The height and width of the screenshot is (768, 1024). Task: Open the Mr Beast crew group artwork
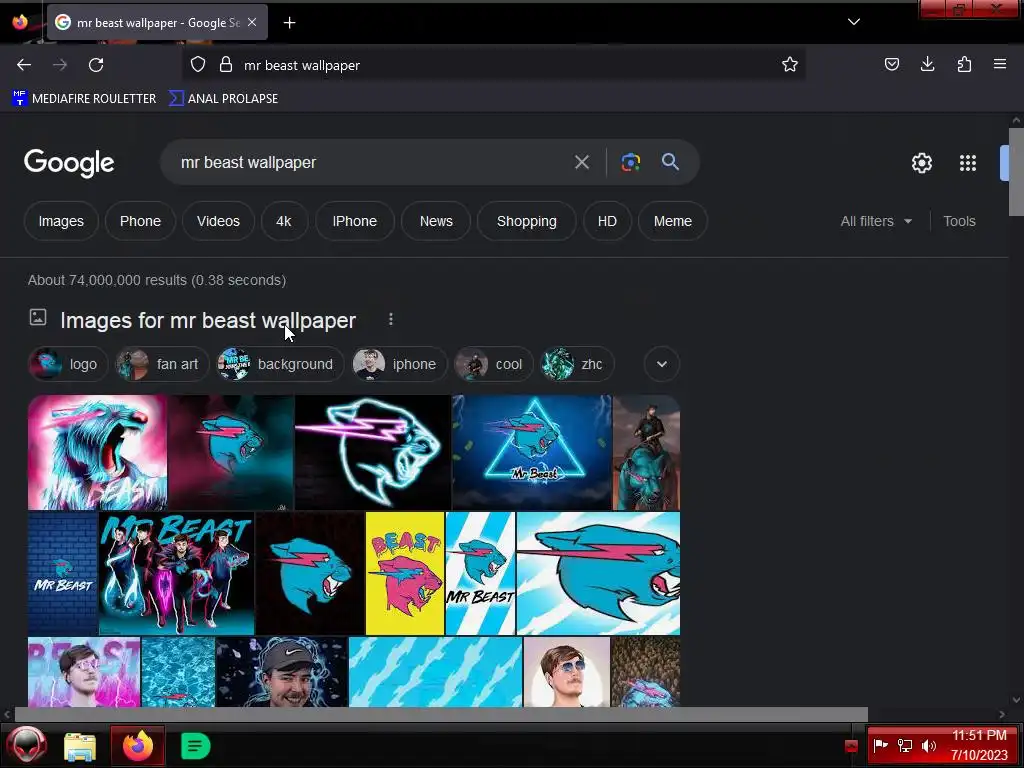tap(176, 573)
